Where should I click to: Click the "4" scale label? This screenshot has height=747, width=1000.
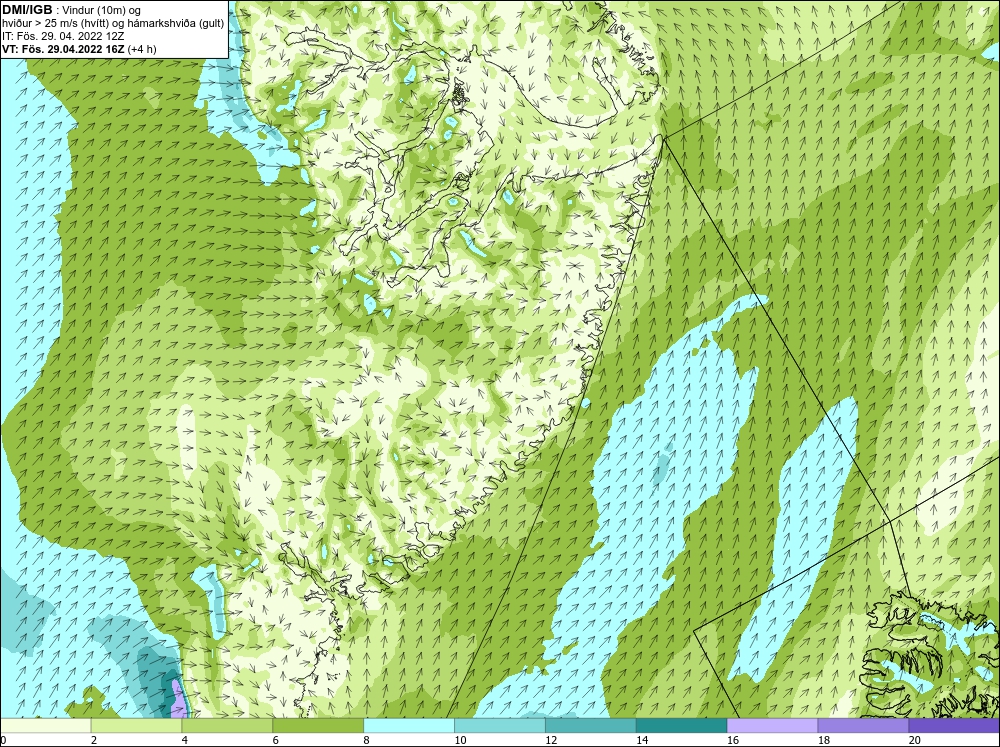[185, 740]
